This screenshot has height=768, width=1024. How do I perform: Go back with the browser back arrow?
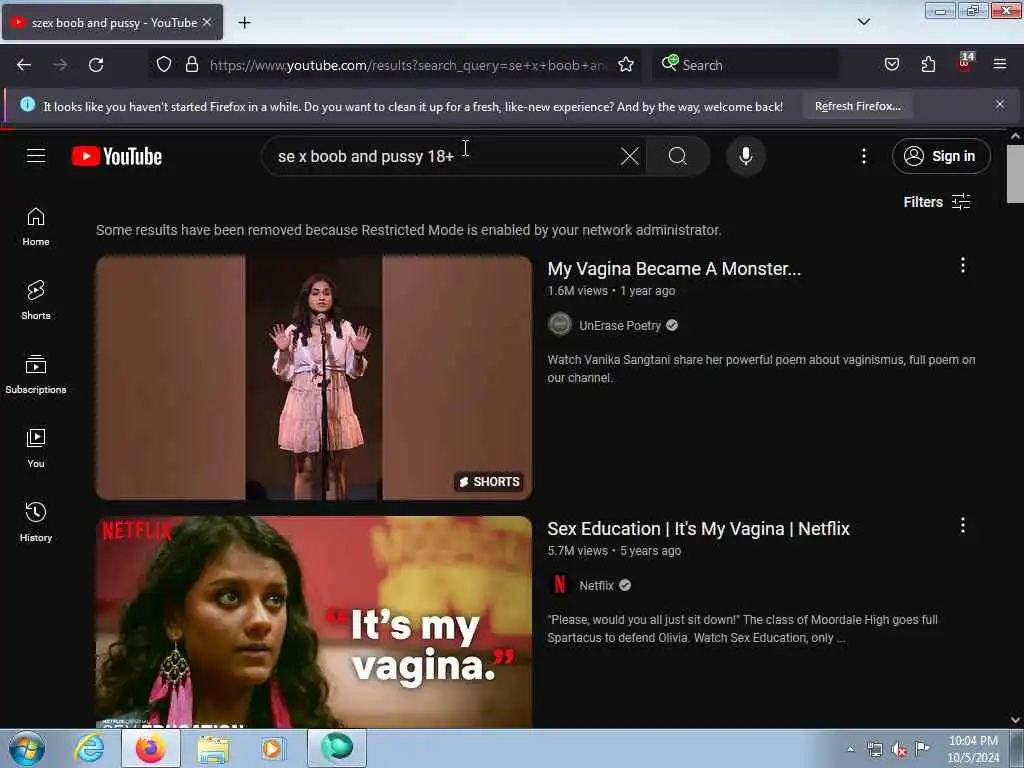(24, 65)
